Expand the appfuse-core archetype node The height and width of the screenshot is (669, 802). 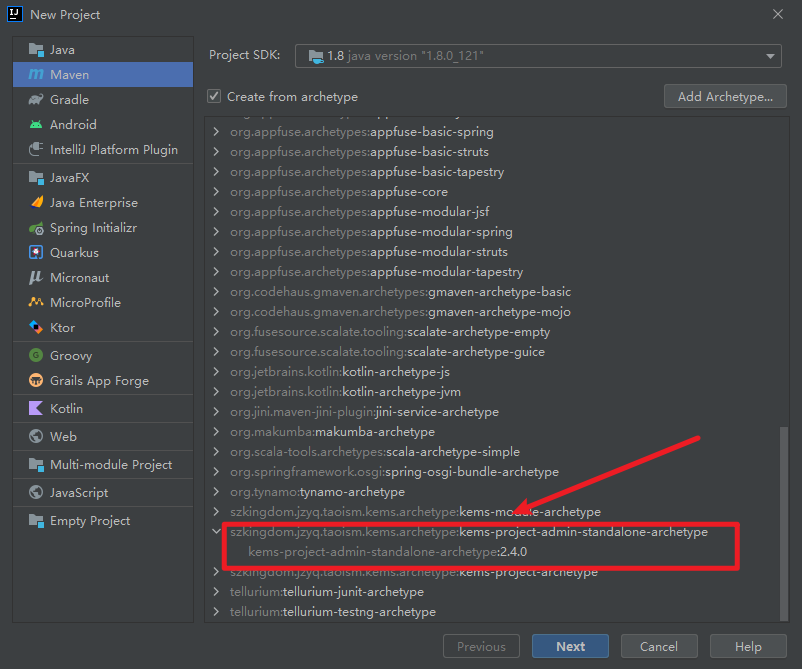click(x=216, y=192)
